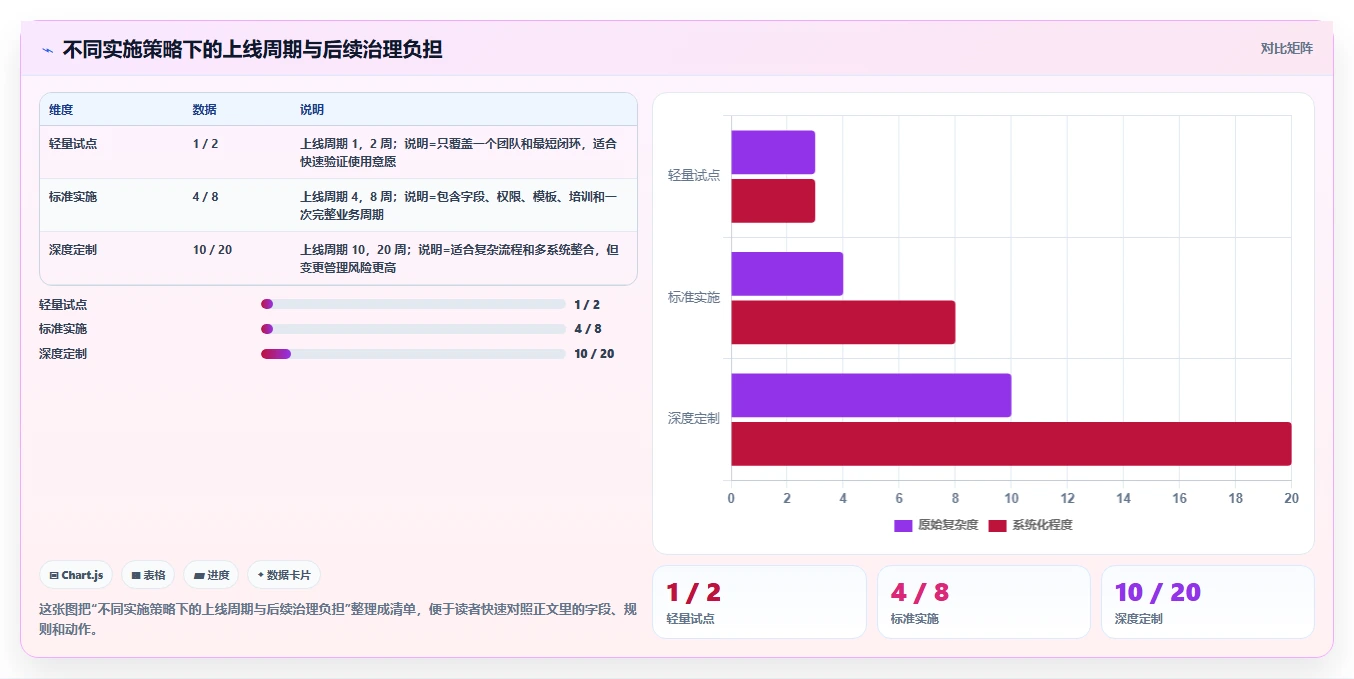The height and width of the screenshot is (679, 1354).
Task: Click the chart title 不同实施策略下的上线周期与后续治理负担
Action: tap(252, 49)
